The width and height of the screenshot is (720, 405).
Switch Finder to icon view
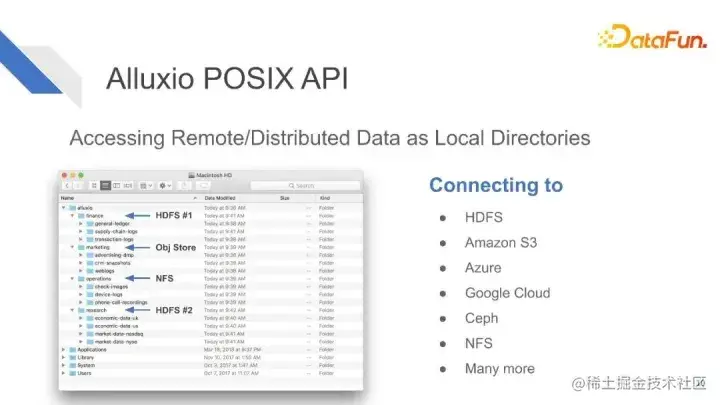(94, 186)
